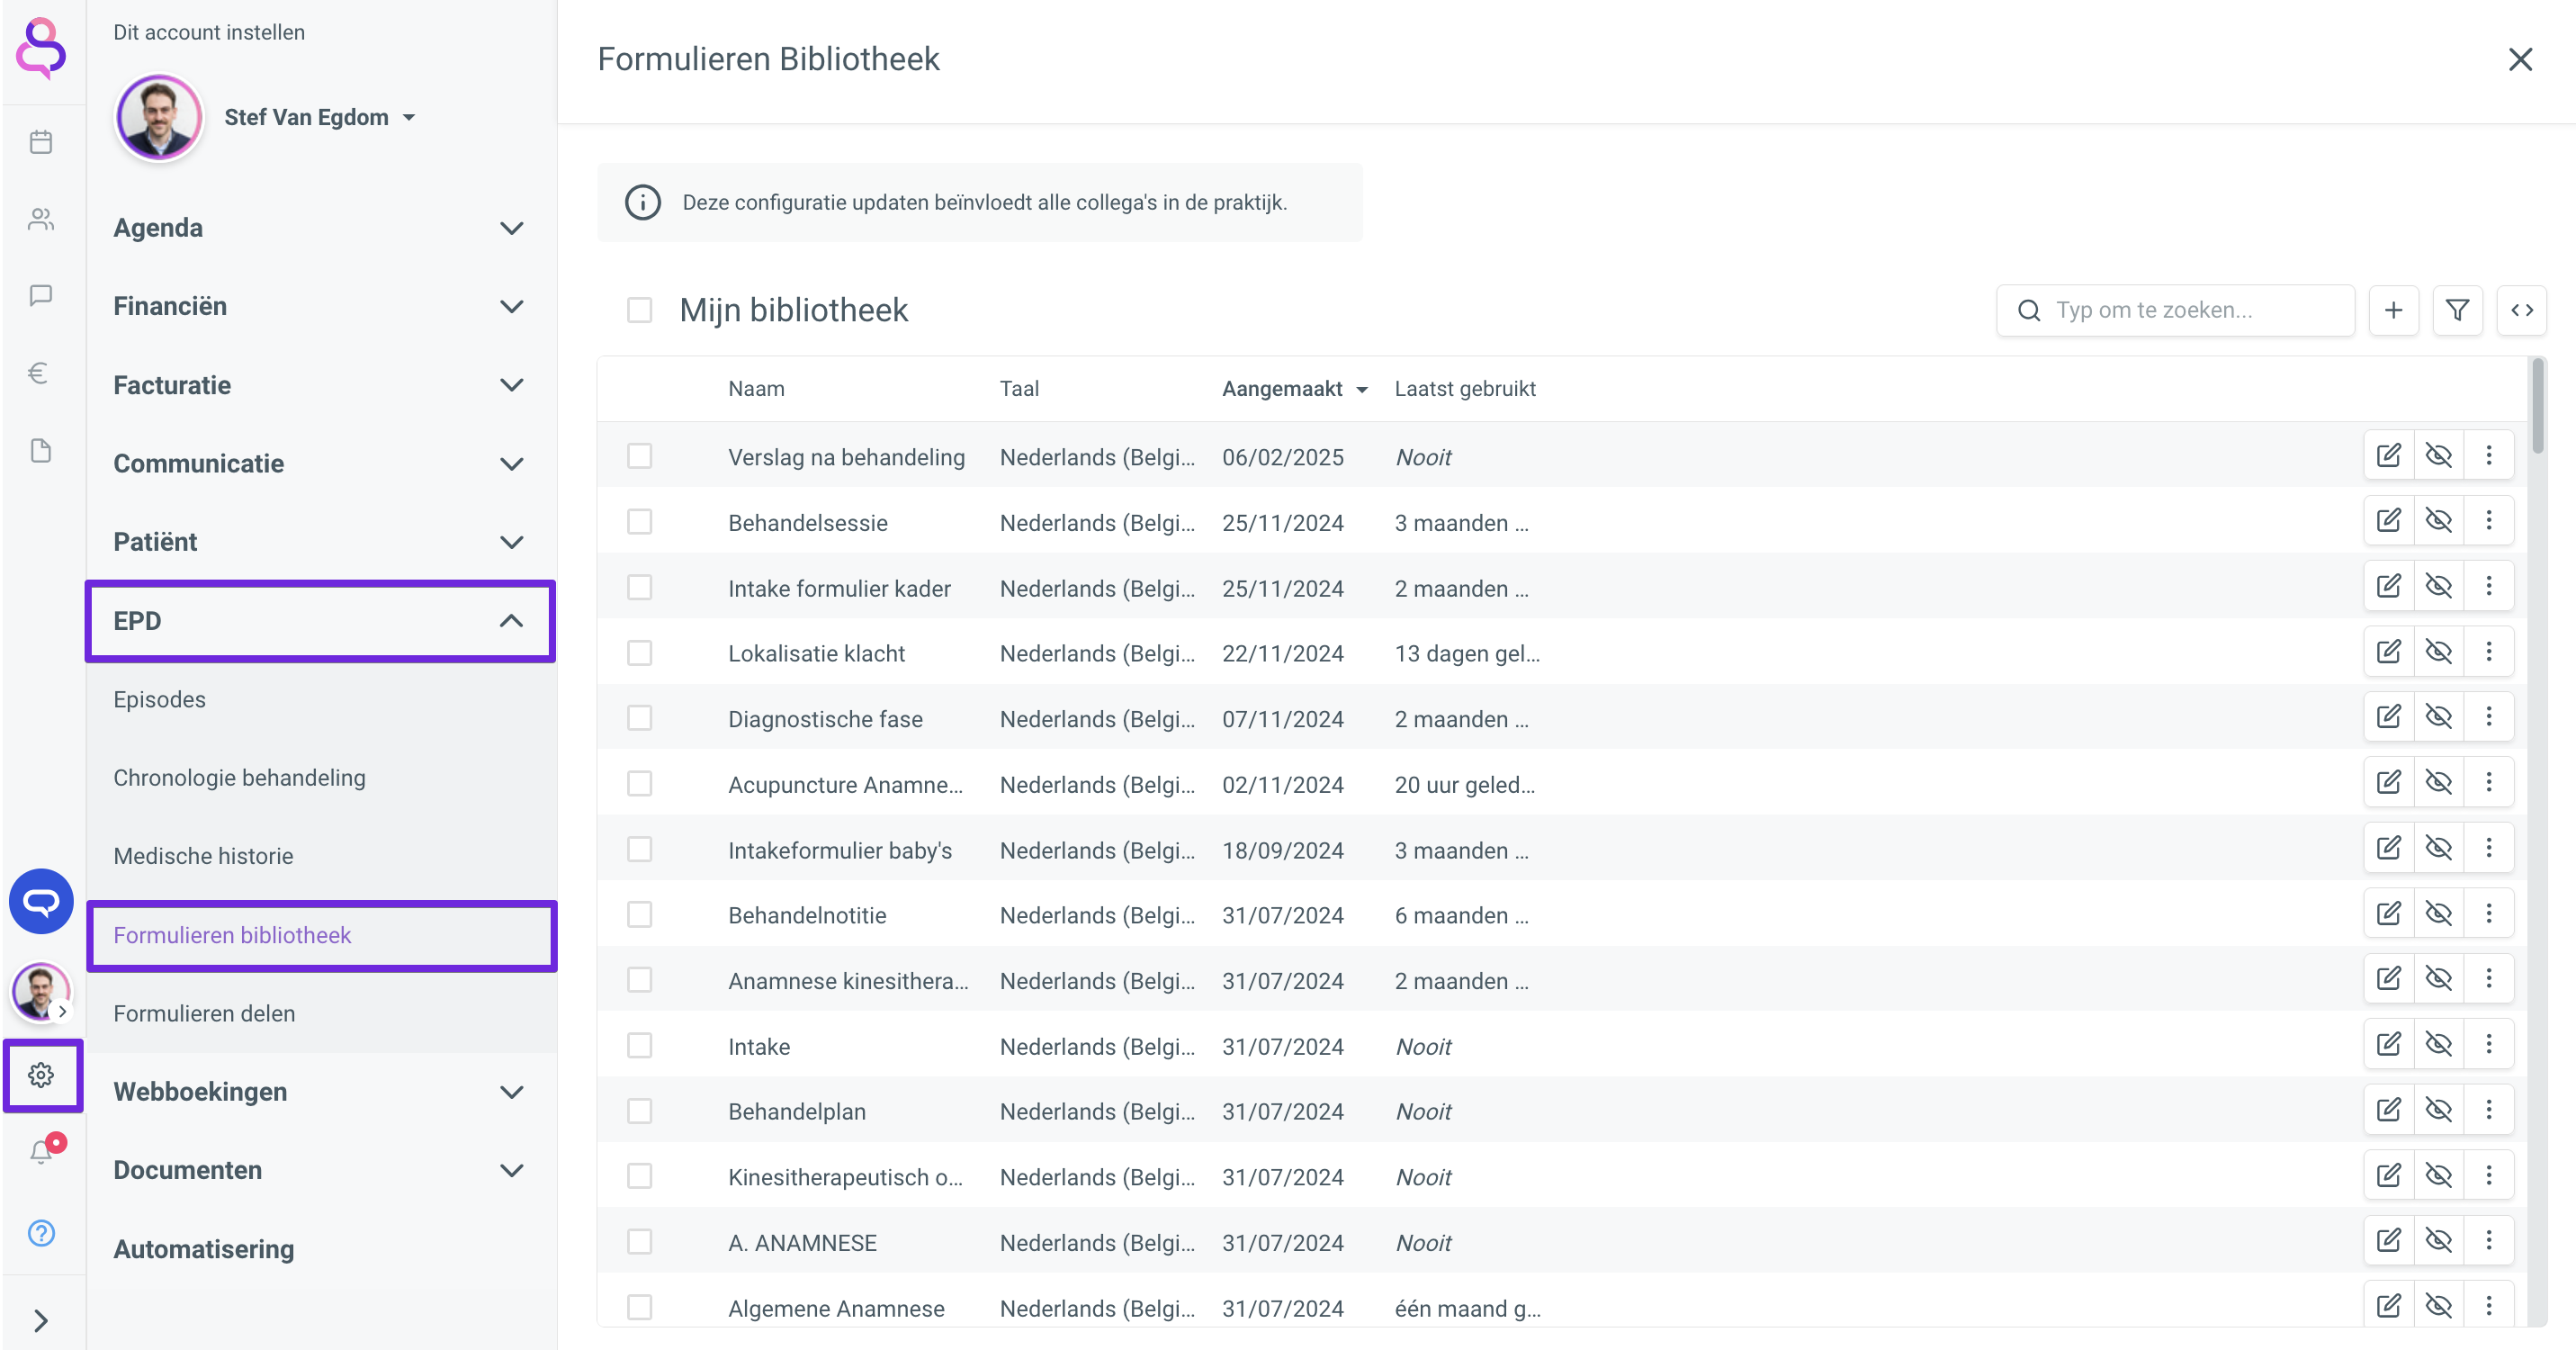Click the Taal column header
The height and width of the screenshot is (1350, 2576).
[1019, 389]
